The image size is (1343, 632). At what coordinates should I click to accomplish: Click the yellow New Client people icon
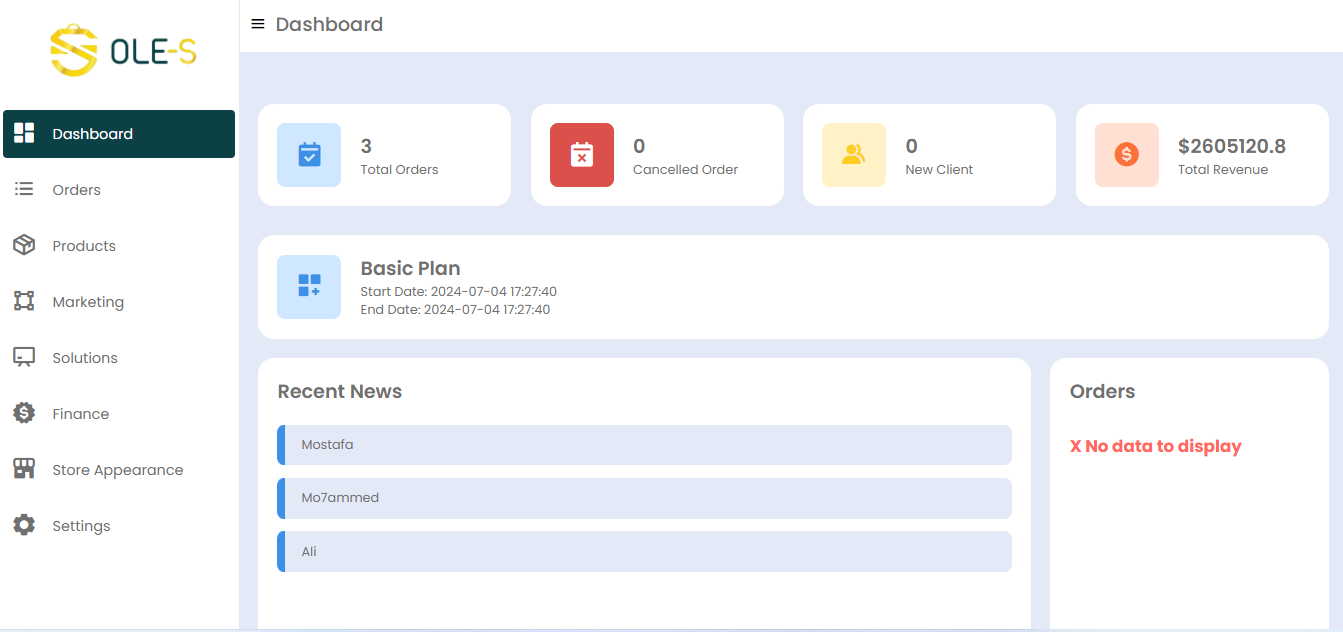click(854, 155)
